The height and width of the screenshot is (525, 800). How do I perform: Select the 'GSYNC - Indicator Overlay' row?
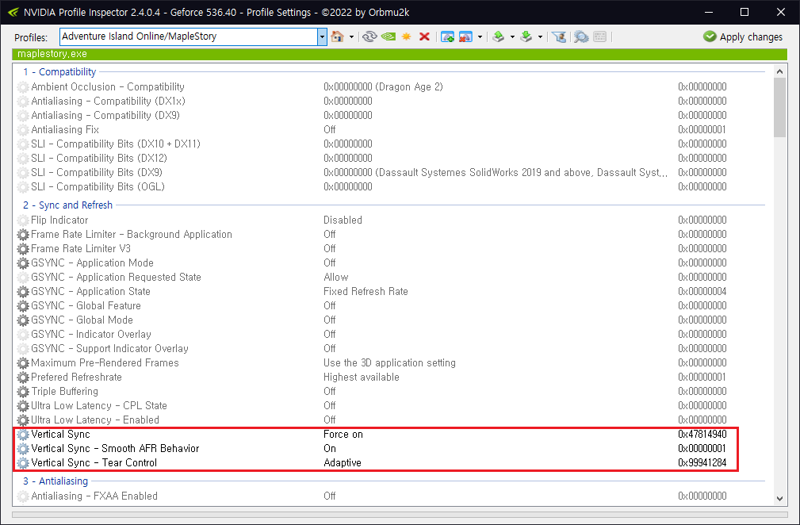[x=390, y=334]
